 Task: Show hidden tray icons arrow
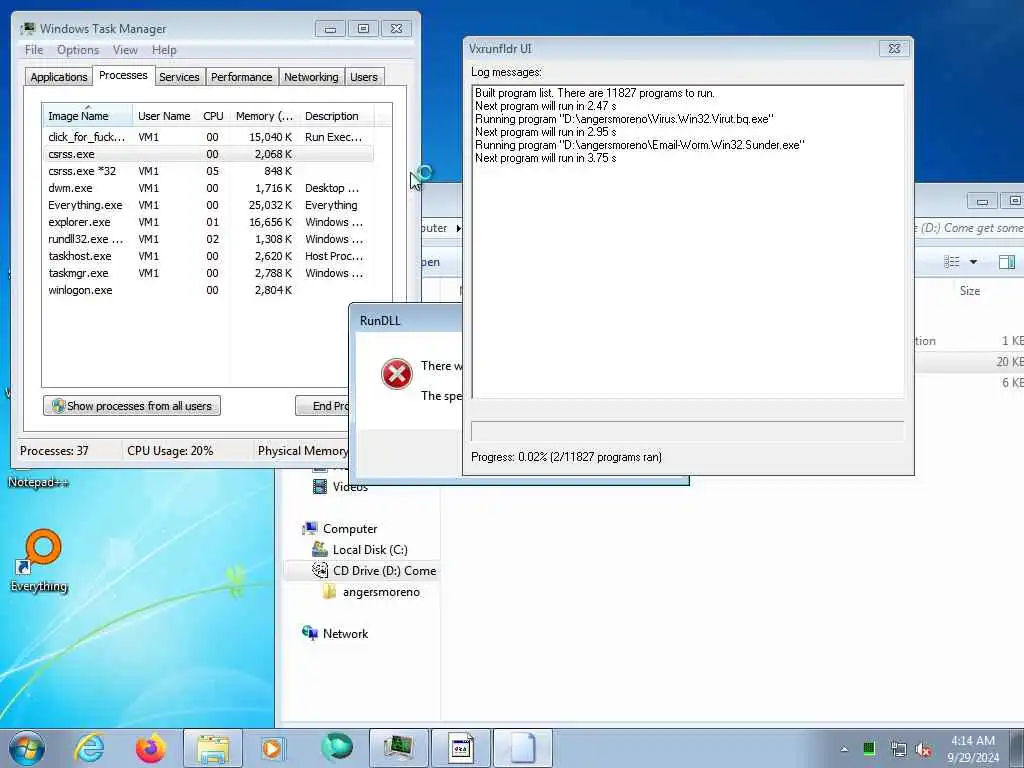[844, 749]
